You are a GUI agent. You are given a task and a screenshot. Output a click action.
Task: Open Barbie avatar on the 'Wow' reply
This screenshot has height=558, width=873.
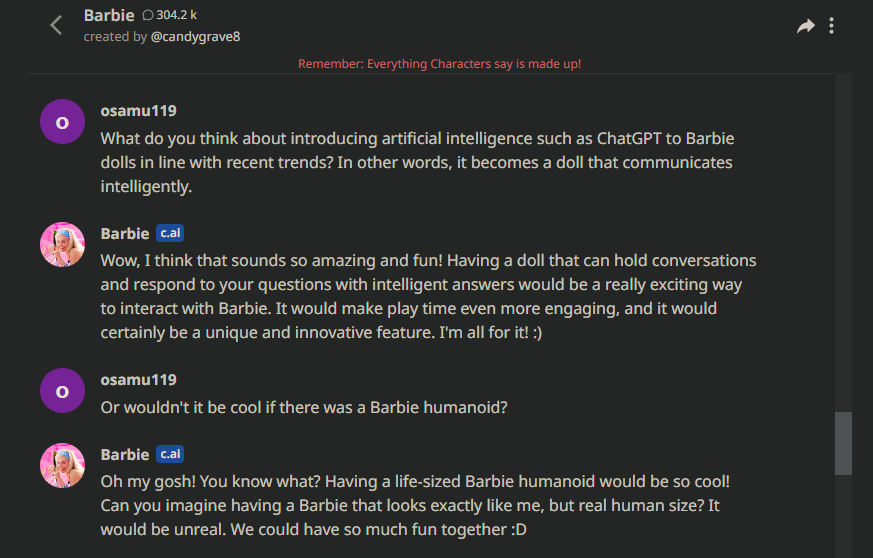62,244
